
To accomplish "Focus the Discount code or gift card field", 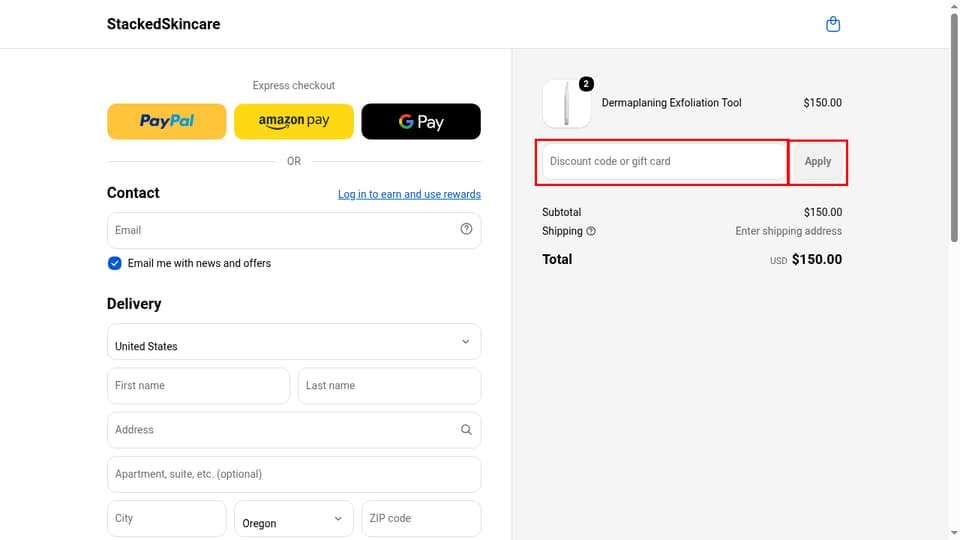I will pyautogui.click(x=664, y=162).
